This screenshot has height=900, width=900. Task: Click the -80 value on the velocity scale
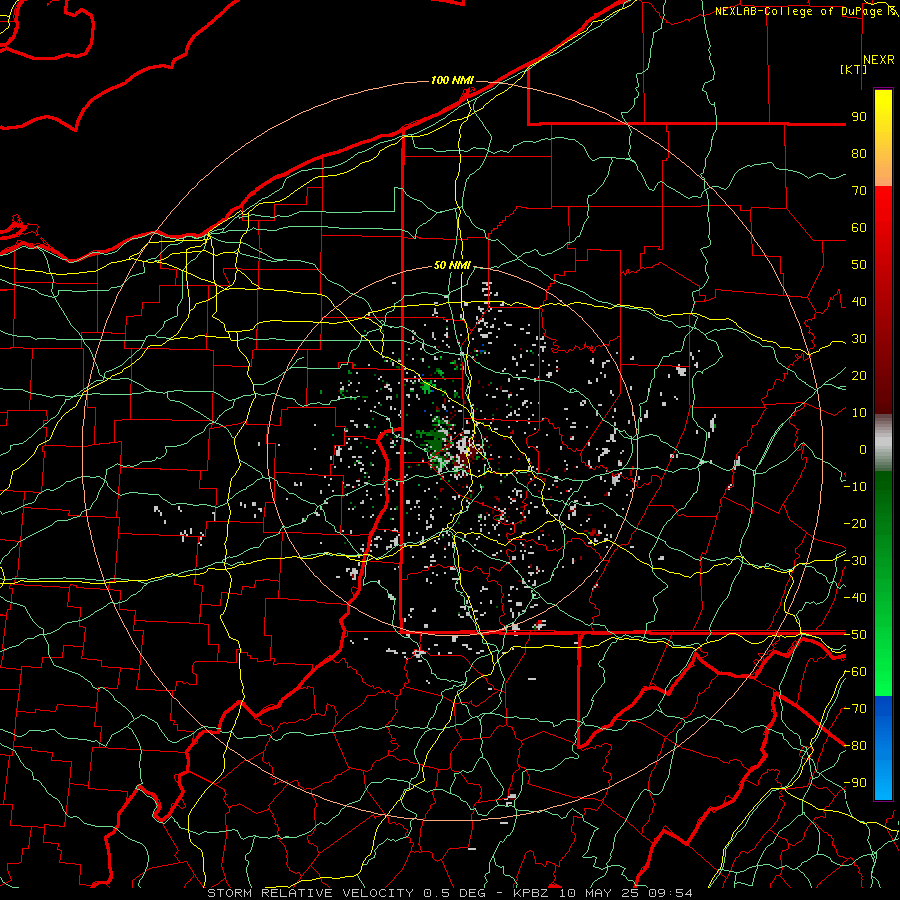click(855, 746)
